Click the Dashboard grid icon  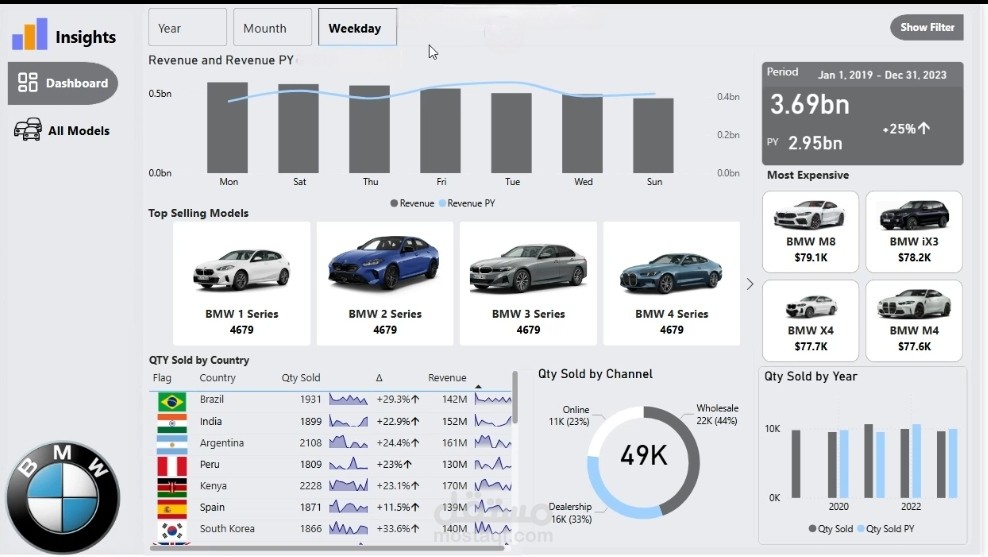click(x=28, y=83)
